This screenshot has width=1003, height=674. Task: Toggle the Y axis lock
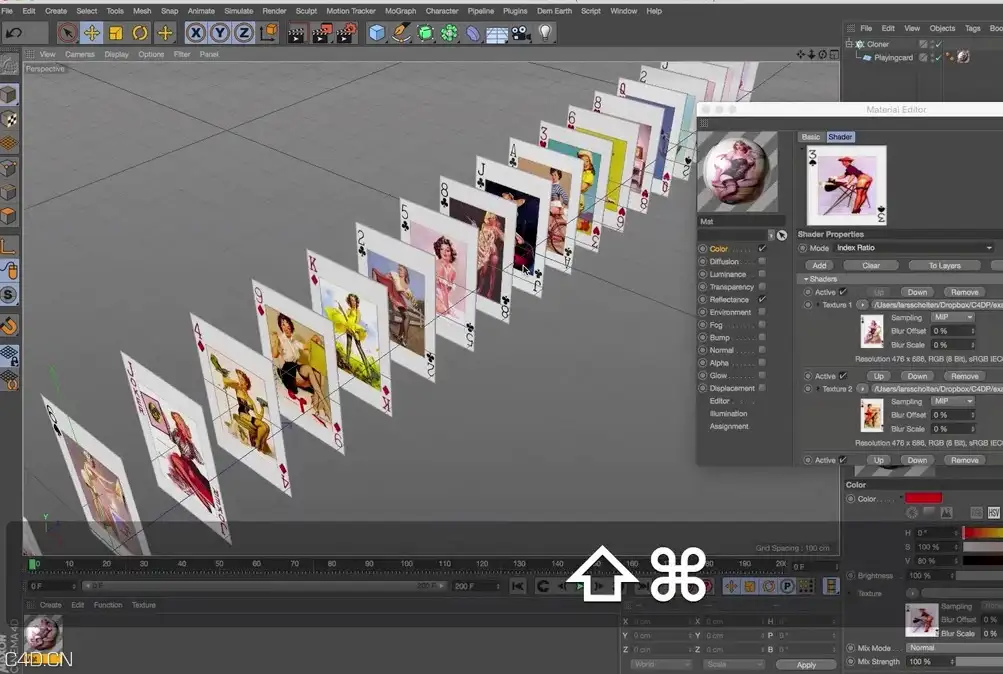tap(220, 33)
